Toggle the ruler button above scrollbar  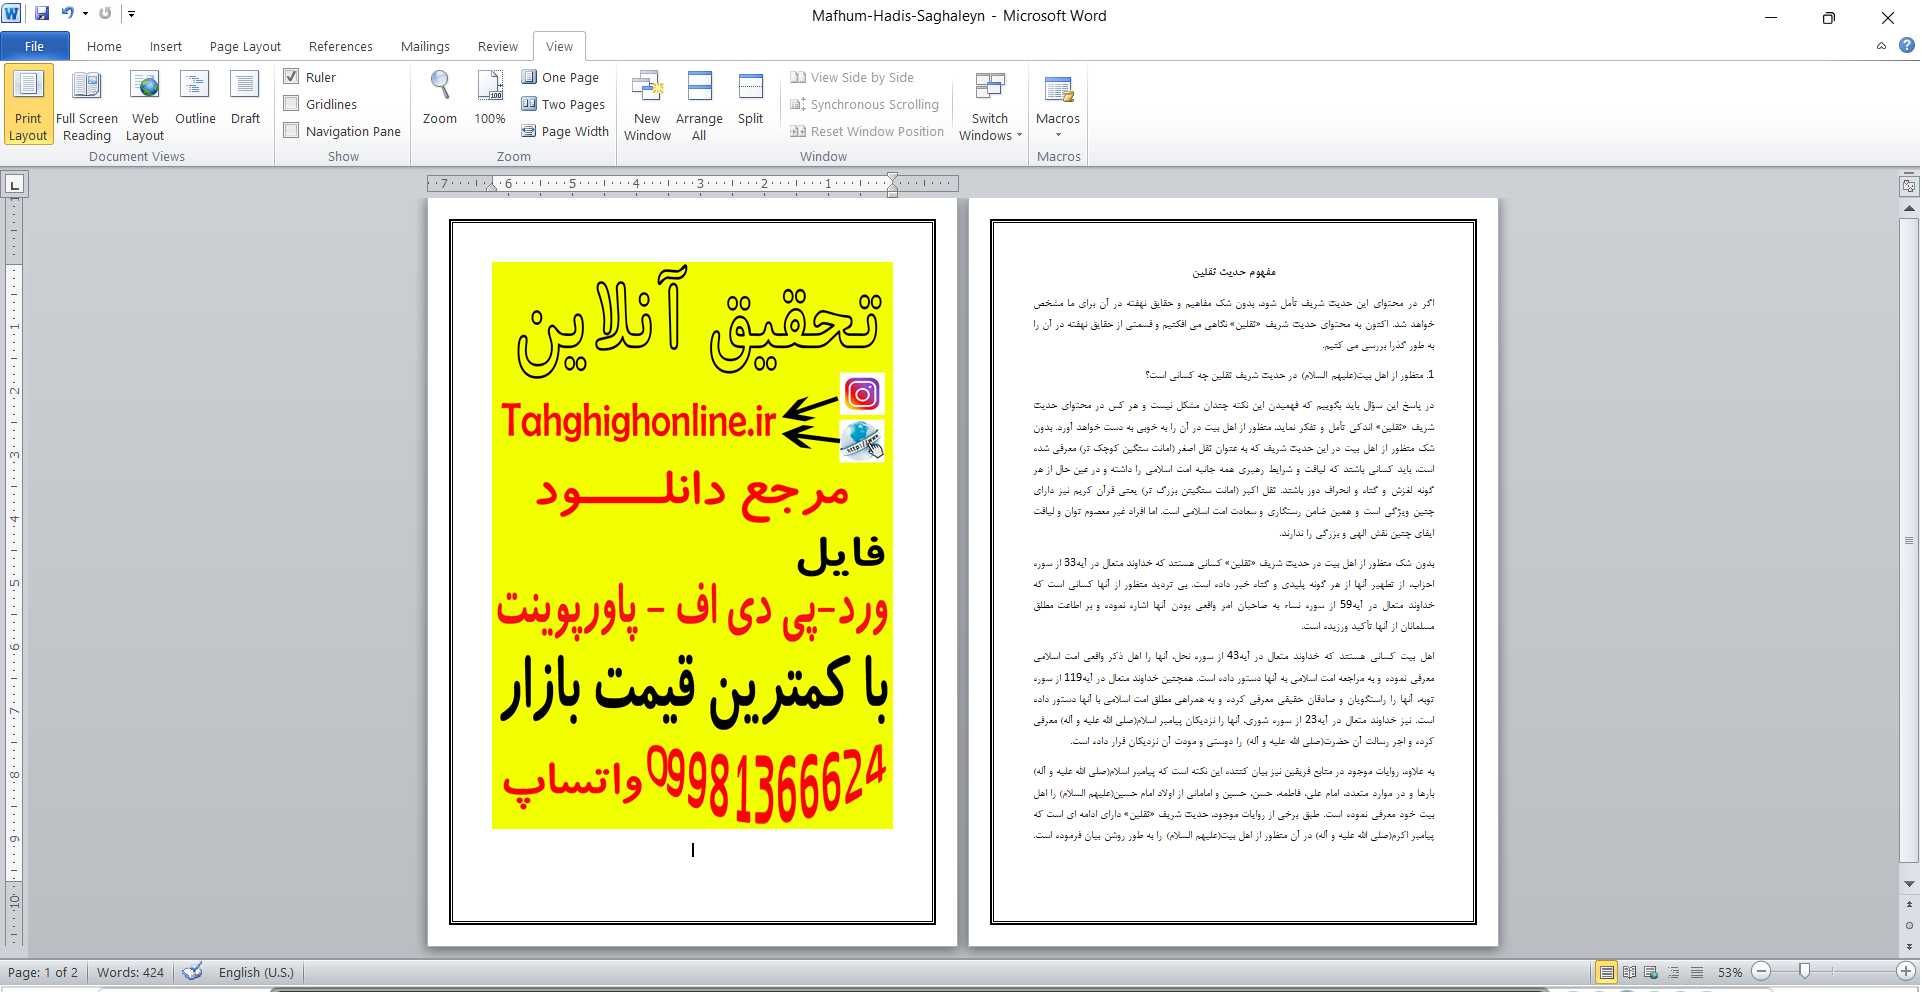(1909, 186)
